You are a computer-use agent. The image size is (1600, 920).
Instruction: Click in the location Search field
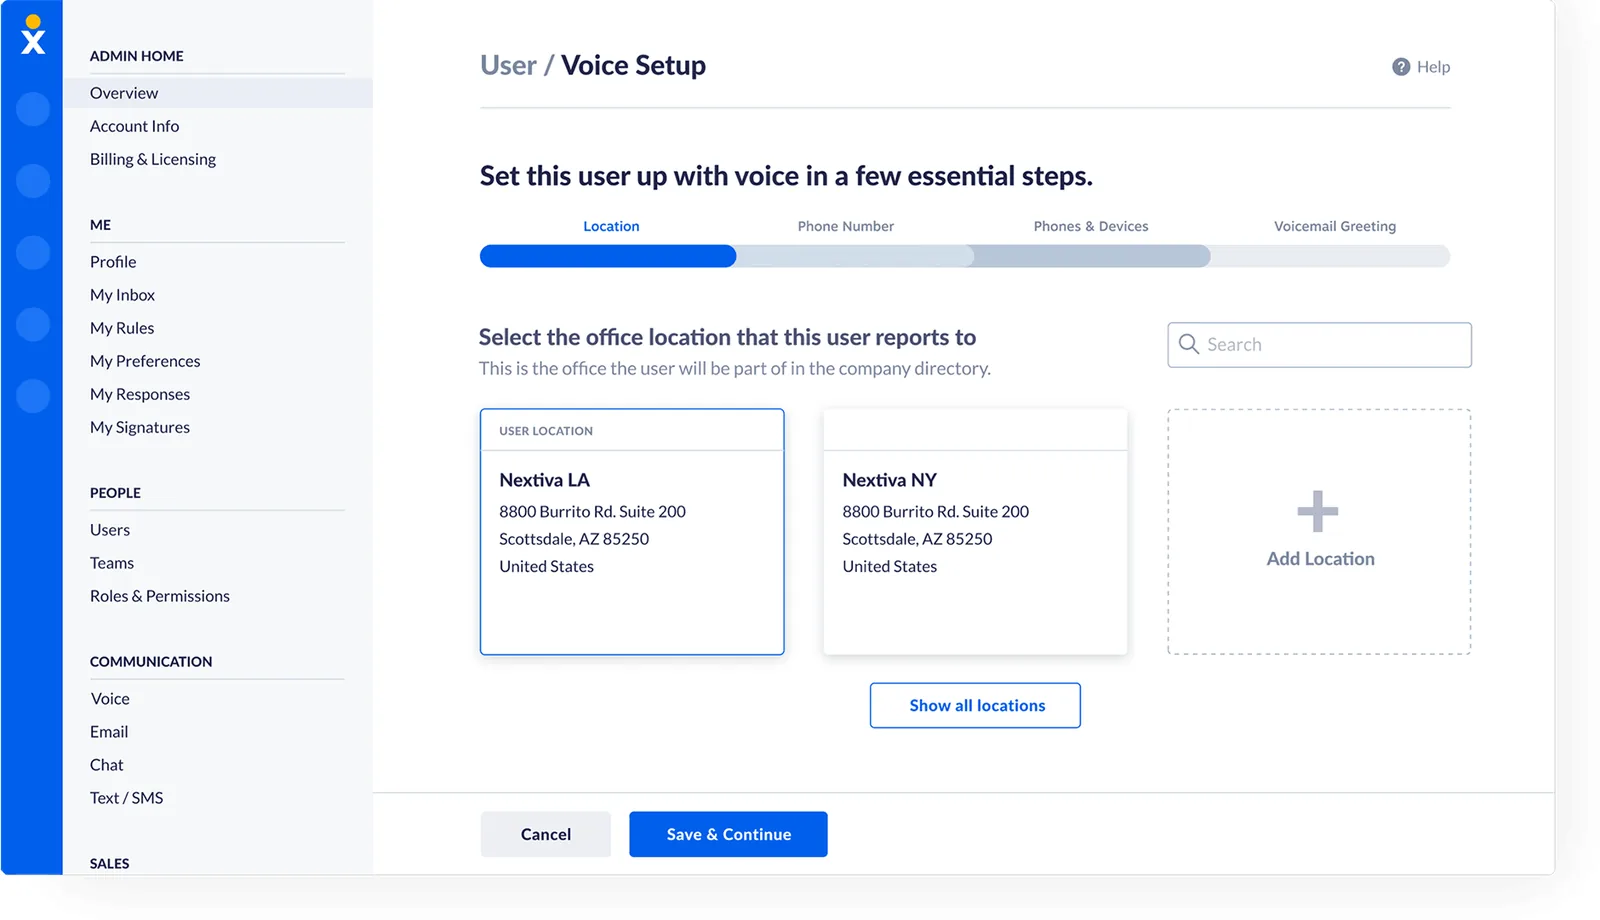point(1319,345)
